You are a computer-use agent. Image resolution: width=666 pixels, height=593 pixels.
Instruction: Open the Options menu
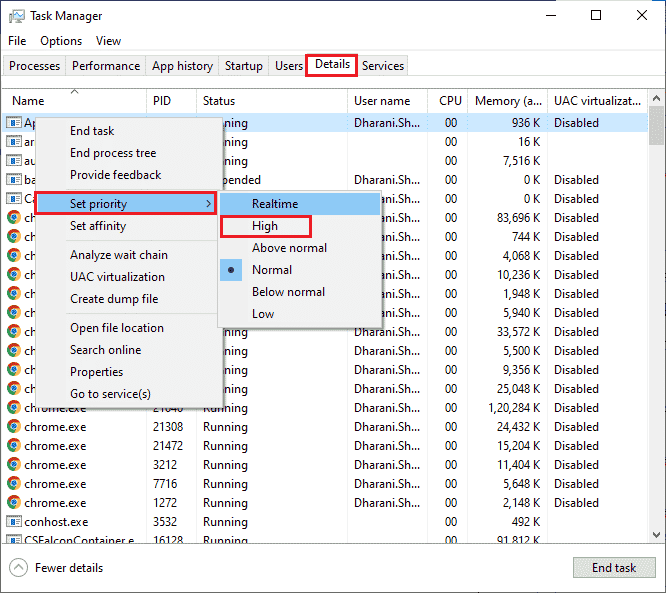click(61, 41)
